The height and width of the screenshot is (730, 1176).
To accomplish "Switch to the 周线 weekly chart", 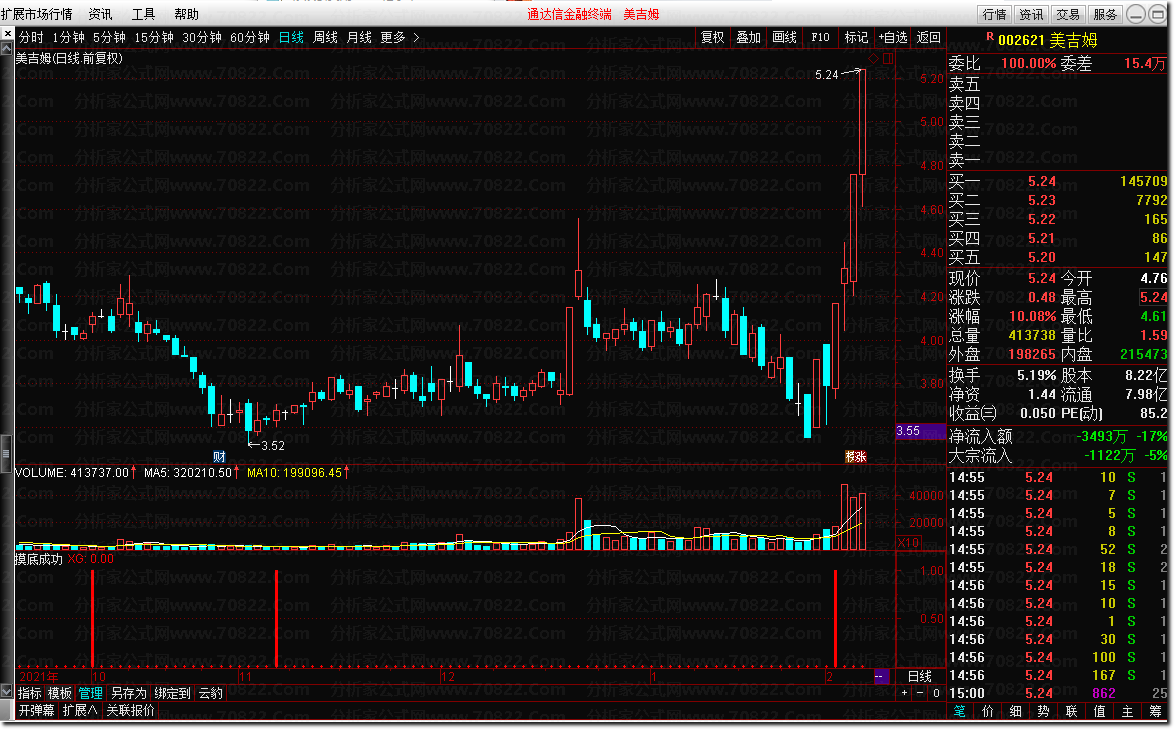I will [326, 37].
